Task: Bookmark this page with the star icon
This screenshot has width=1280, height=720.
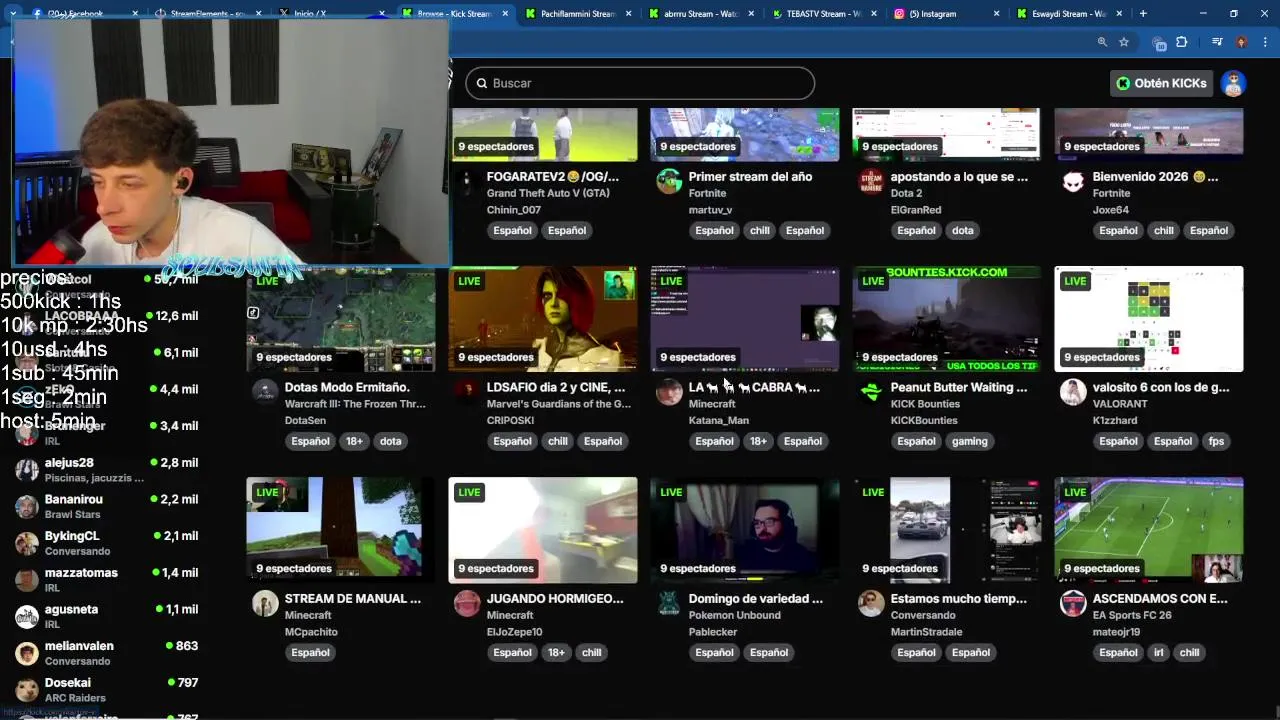Action: (x=1124, y=42)
